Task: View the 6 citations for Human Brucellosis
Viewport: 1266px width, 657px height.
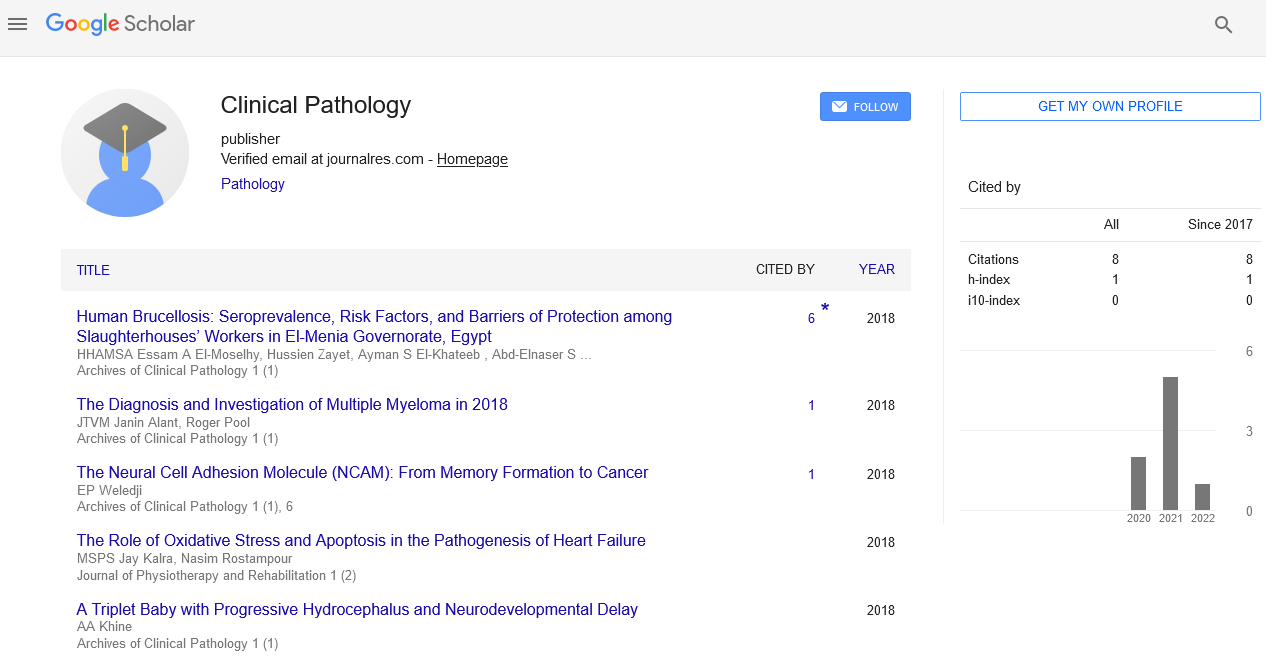Action: 811,319
